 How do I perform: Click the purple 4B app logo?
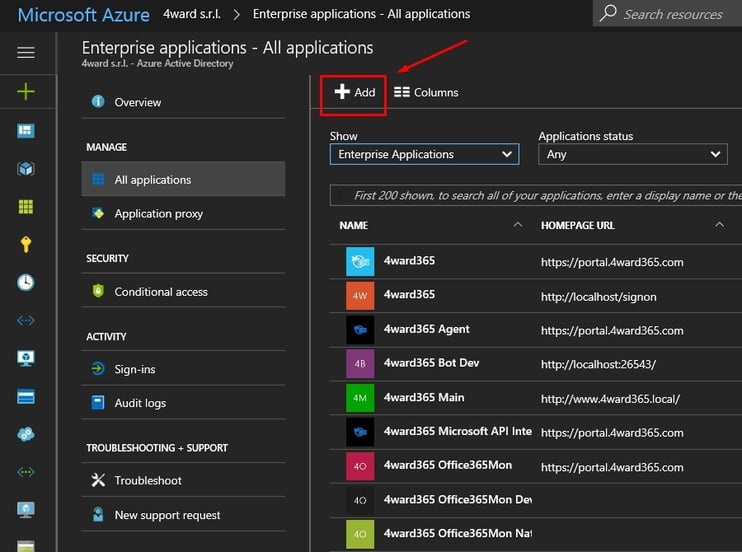coord(360,364)
